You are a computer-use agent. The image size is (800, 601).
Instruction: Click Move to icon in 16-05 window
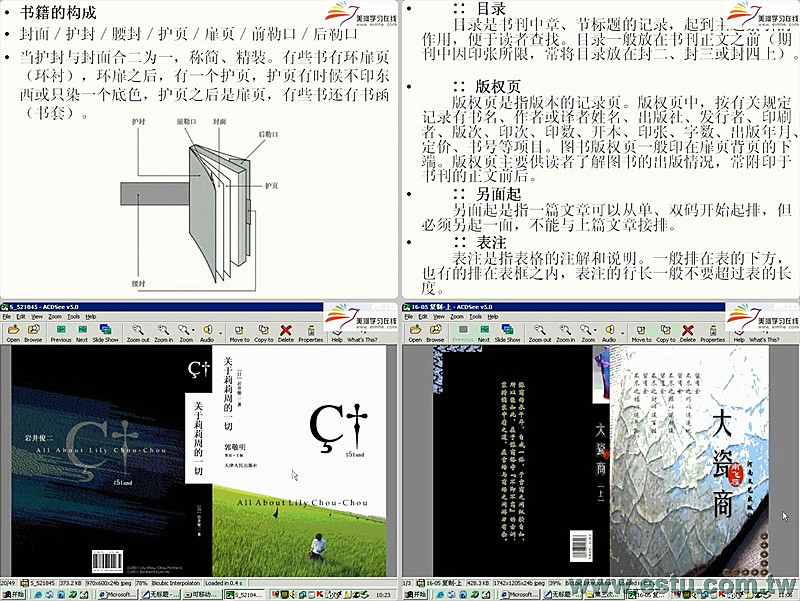(x=641, y=333)
